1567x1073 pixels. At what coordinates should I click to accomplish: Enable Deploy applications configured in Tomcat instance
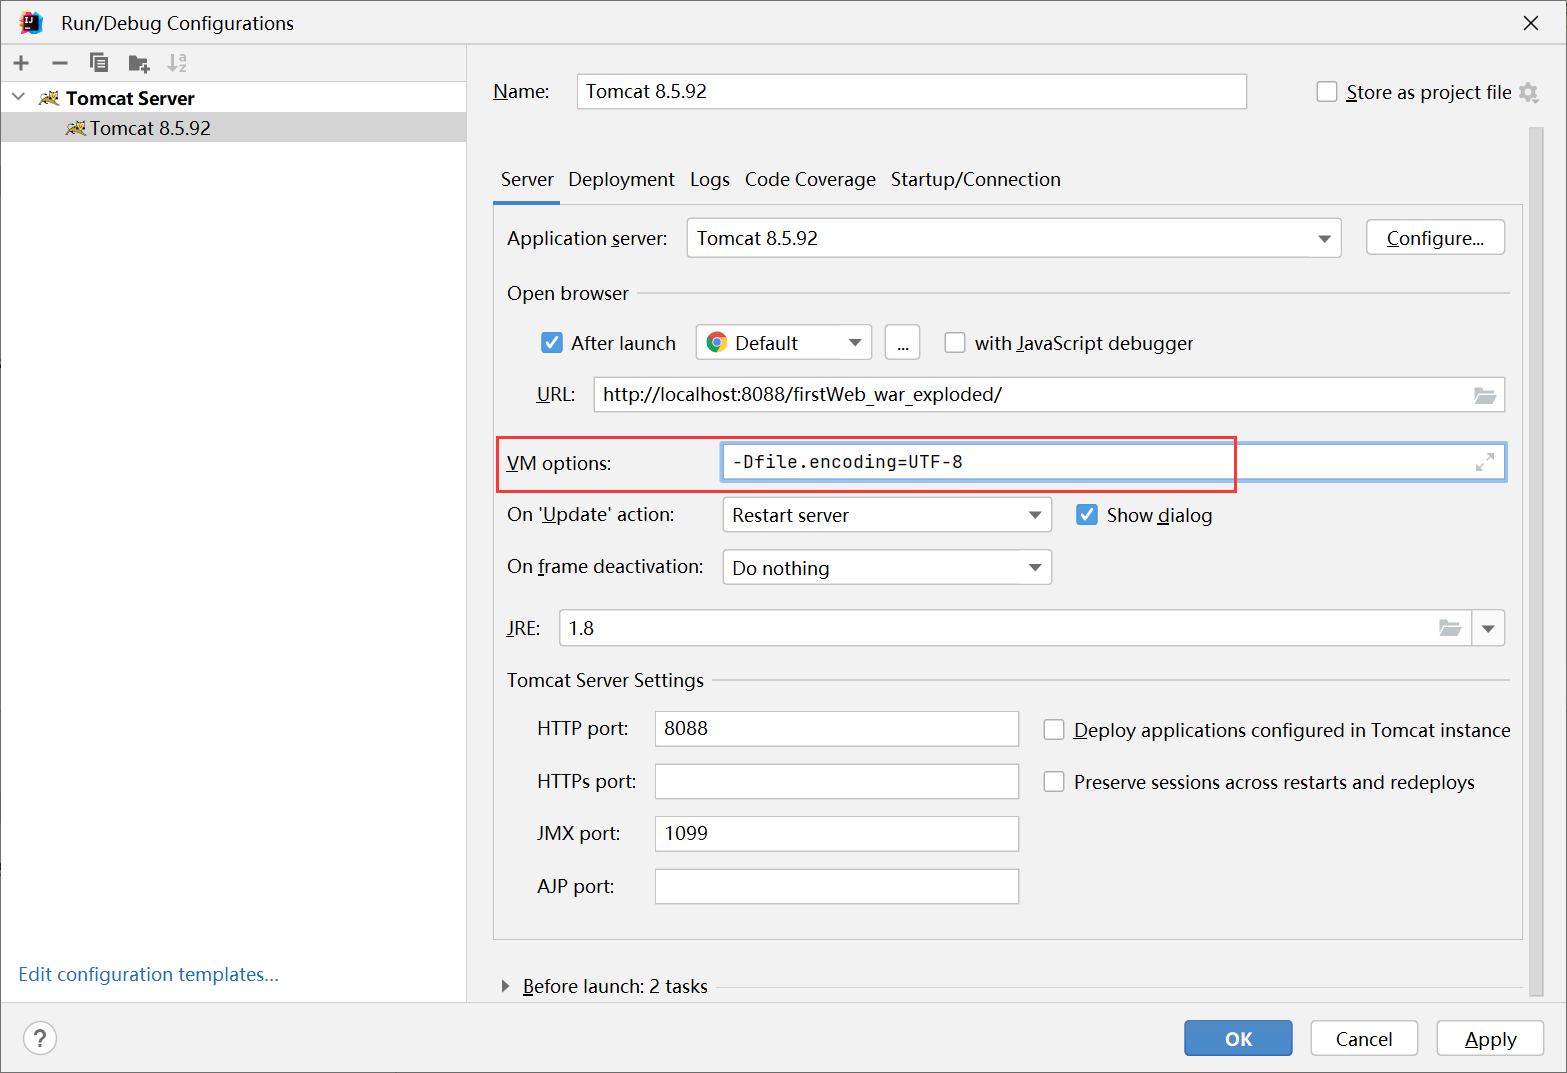click(1054, 730)
